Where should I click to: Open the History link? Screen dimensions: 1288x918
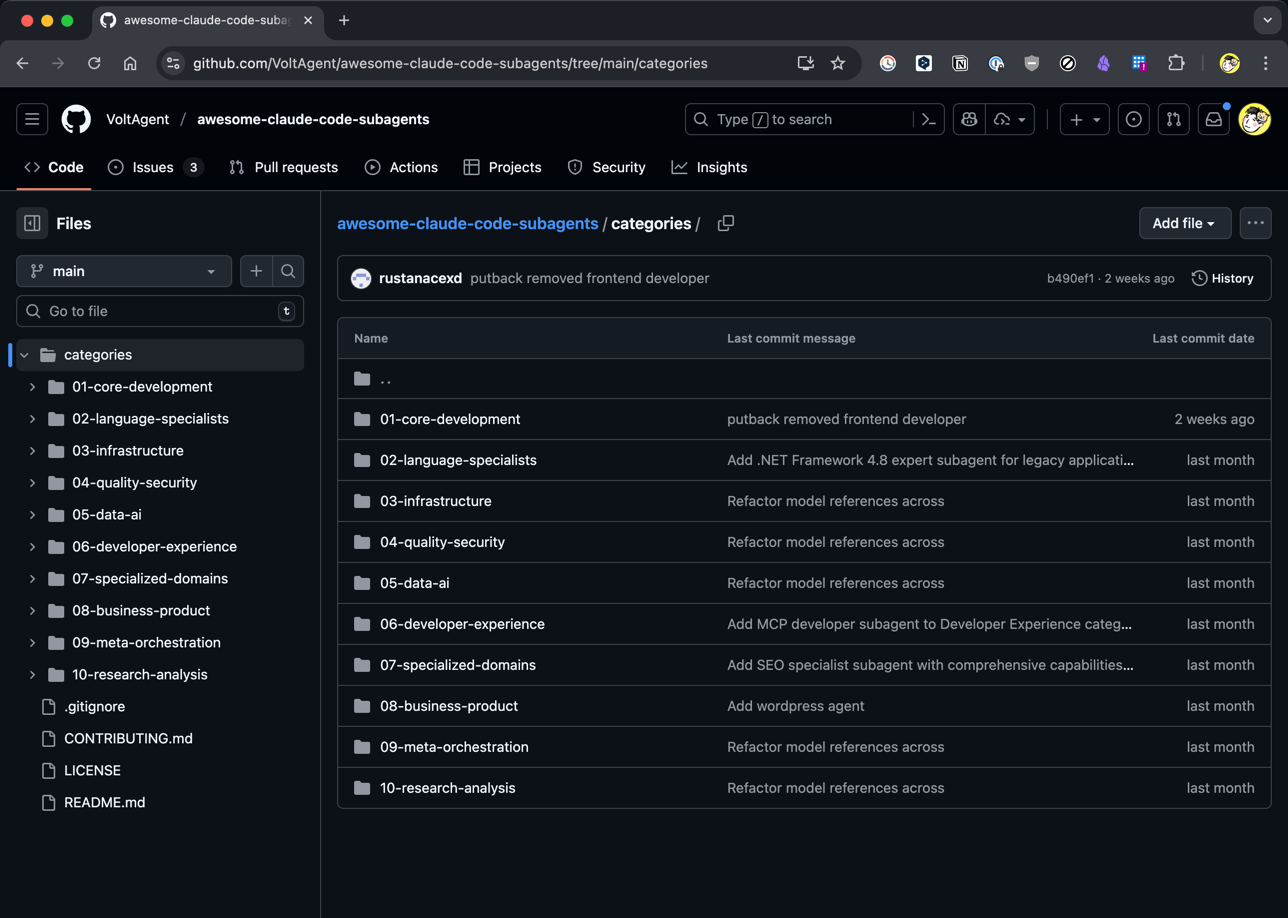pos(1223,278)
